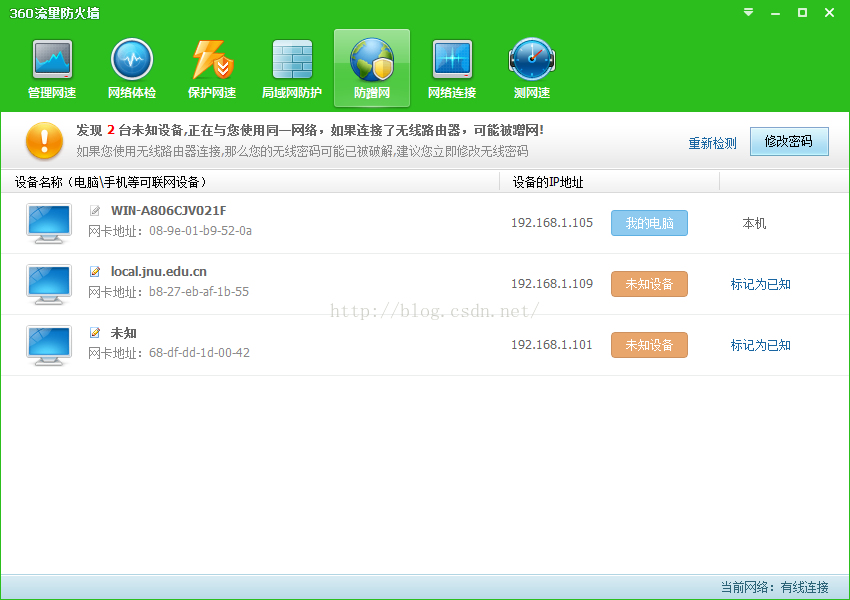Click MAC address b8-27-eb-af-1b-55

click(199, 292)
